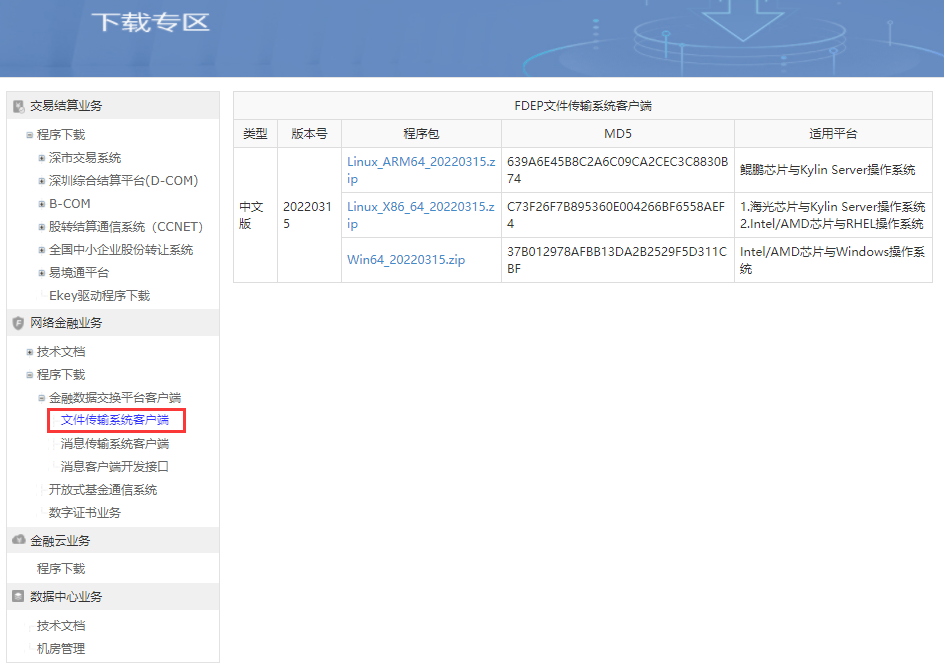The image size is (944, 668).
Task: Expand the 全国中小企业股份转让系统 node
Action: pos(42,250)
